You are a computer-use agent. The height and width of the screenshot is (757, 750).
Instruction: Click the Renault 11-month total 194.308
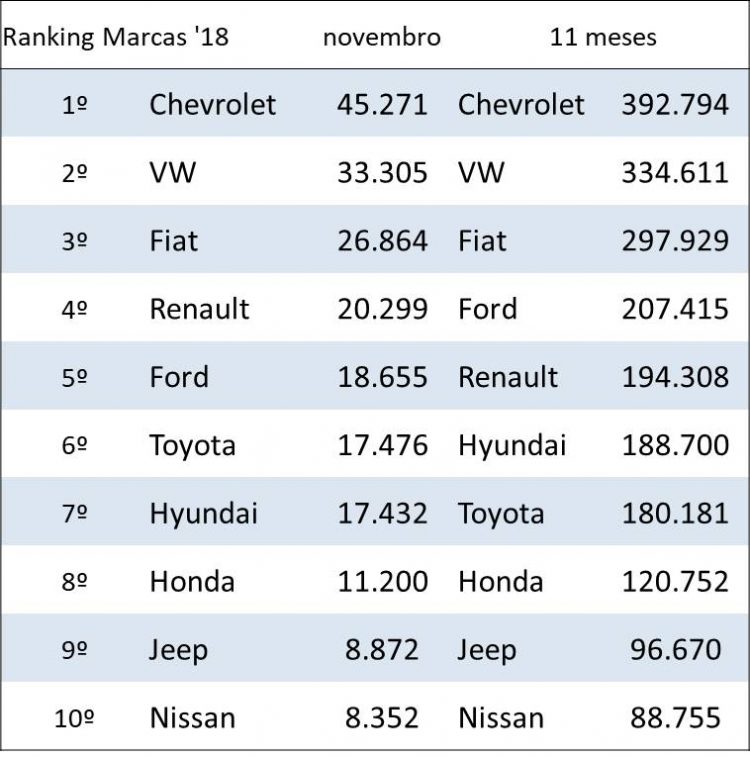pos(675,377)
